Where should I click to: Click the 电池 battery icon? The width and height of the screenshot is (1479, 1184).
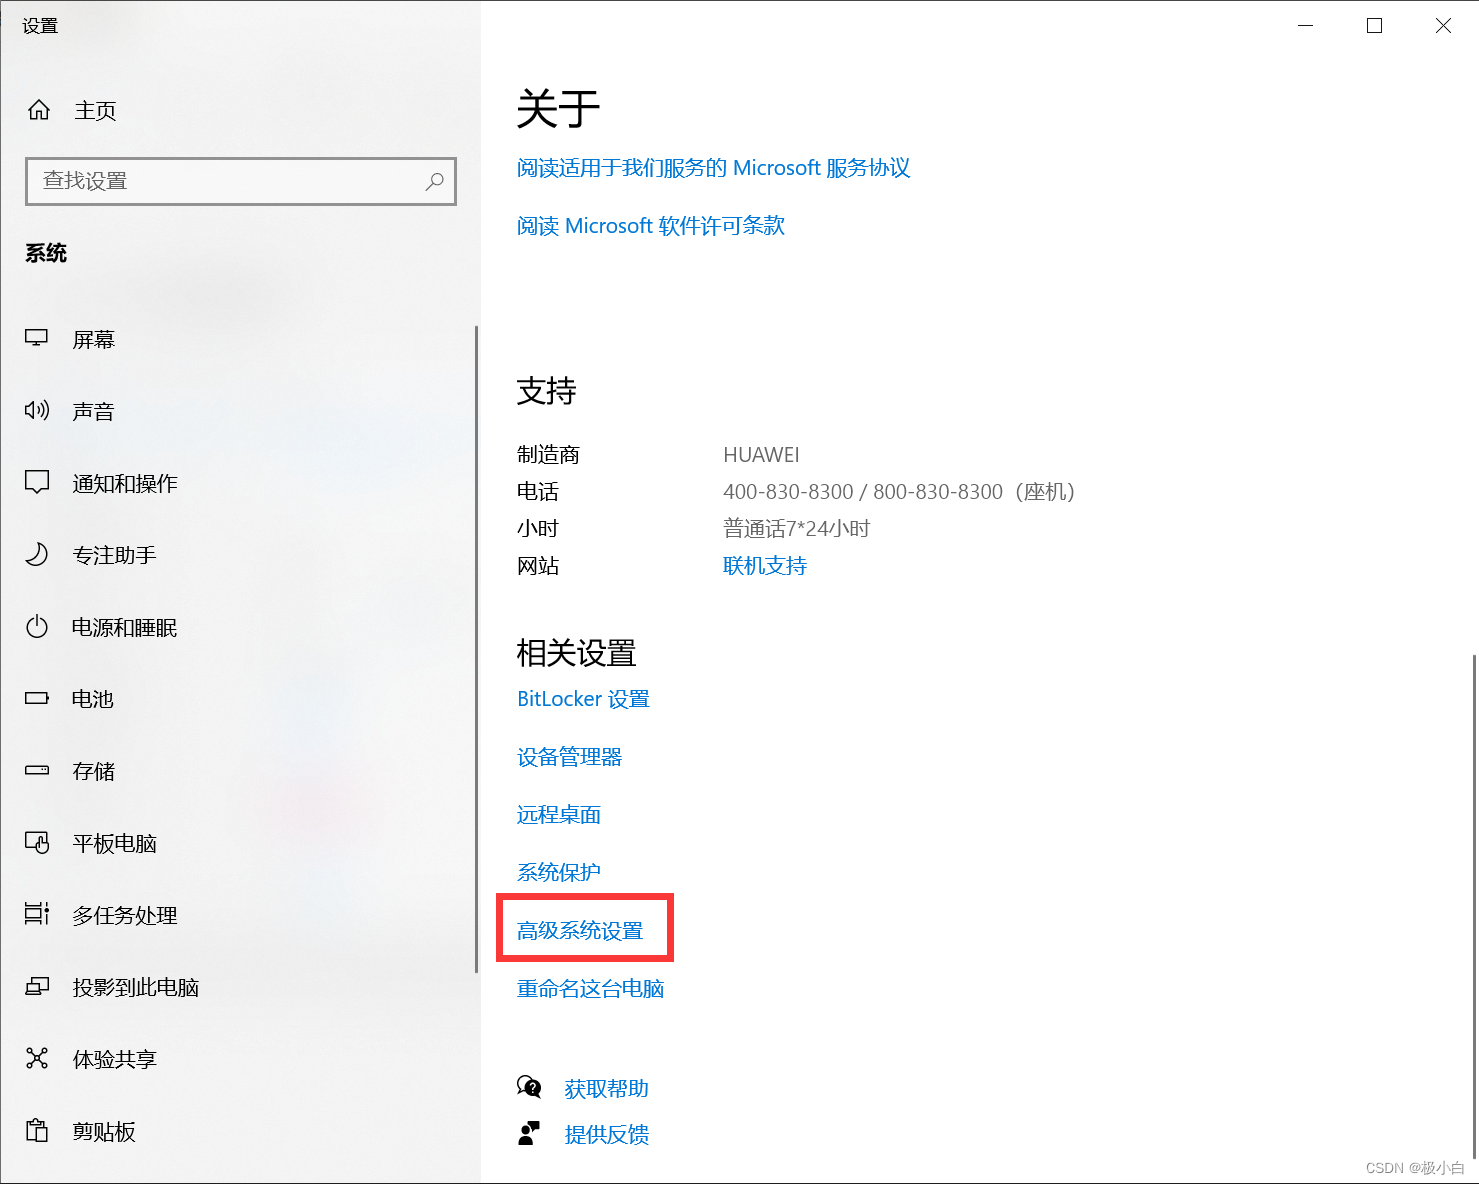click(37, 699)
